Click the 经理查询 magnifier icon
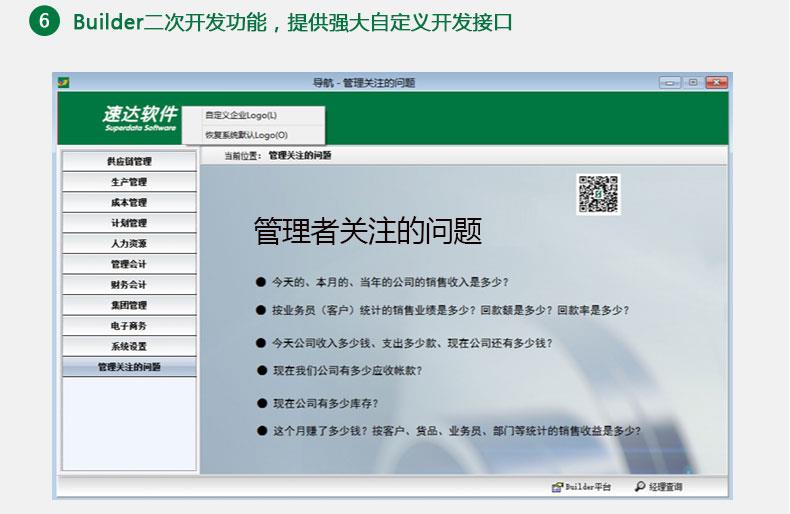The width and height of the screenshot is (790, 514). [x=640, y=487]
